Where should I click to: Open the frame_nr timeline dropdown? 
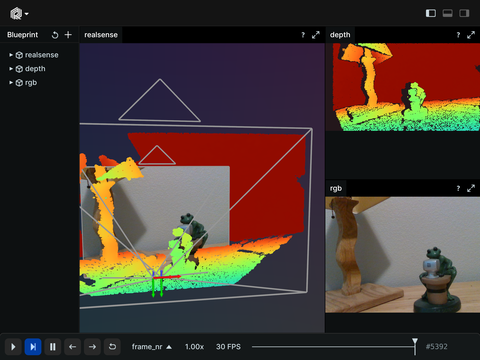click(152, 347)
